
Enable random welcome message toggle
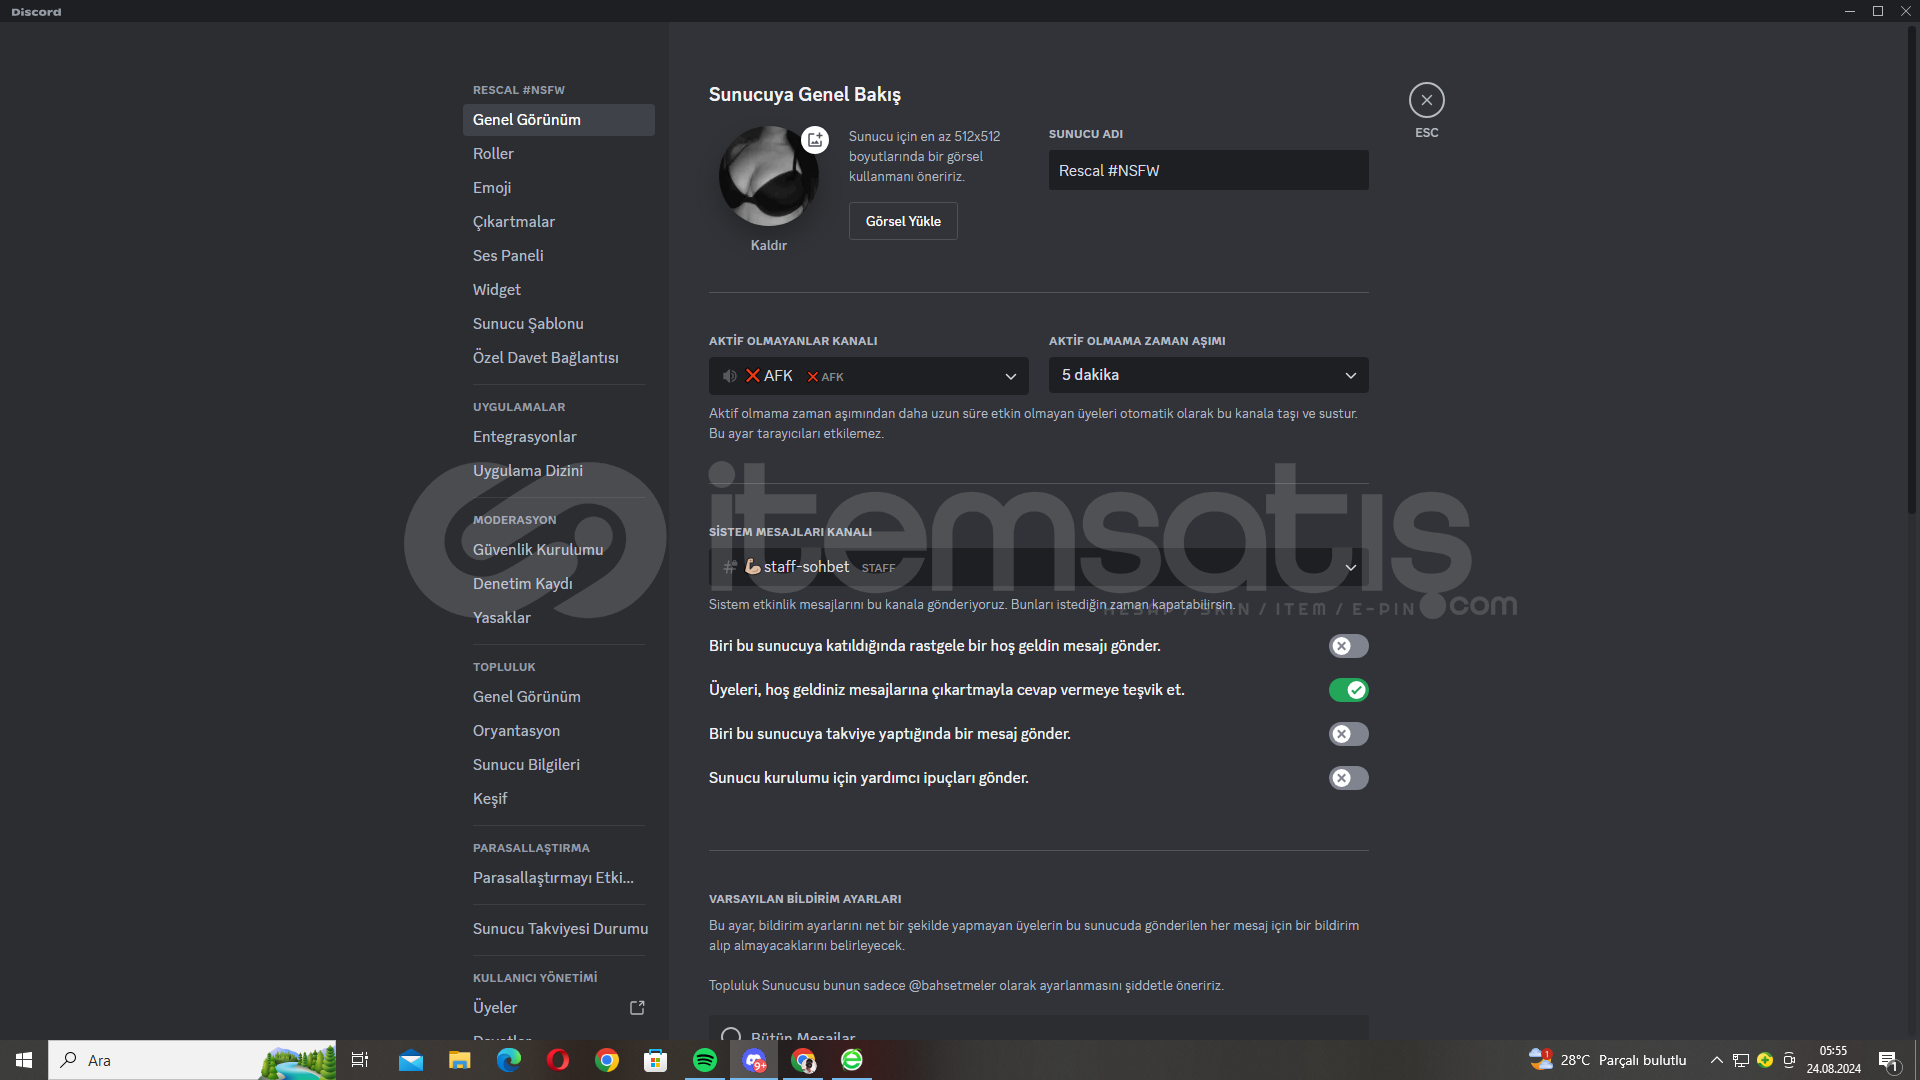click(1347, 646)
